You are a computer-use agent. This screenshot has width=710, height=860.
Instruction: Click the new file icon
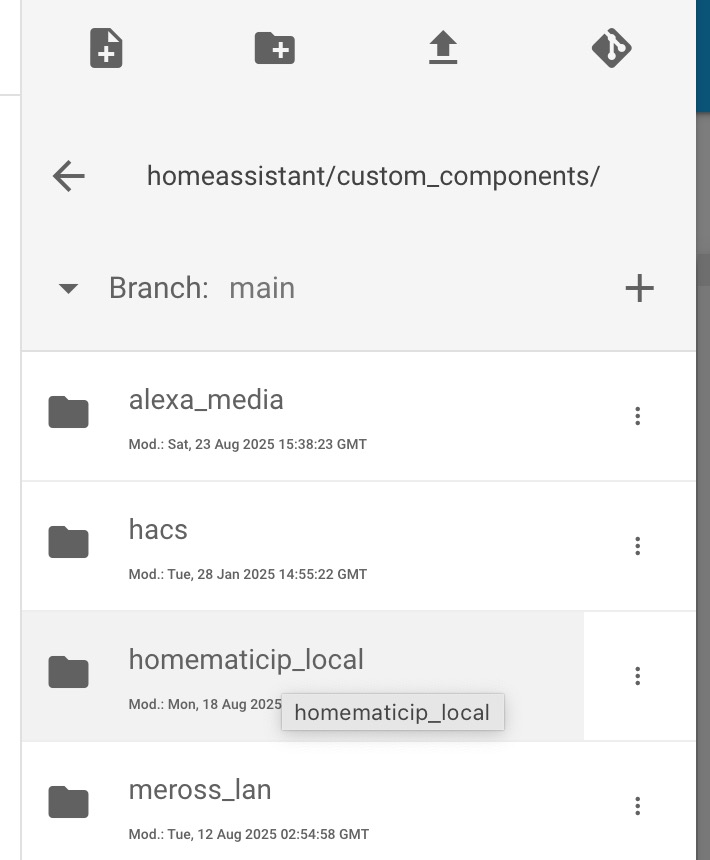coord(106,48)
